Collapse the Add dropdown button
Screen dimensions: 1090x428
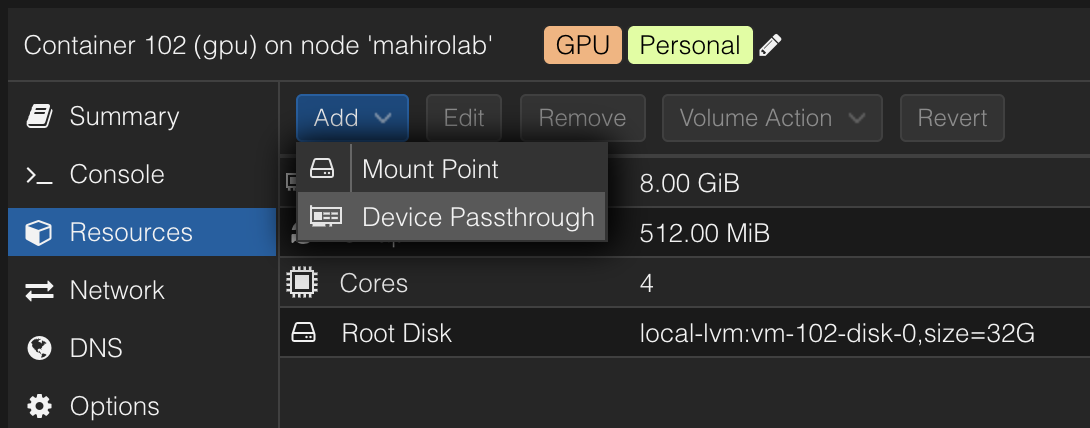352,117
